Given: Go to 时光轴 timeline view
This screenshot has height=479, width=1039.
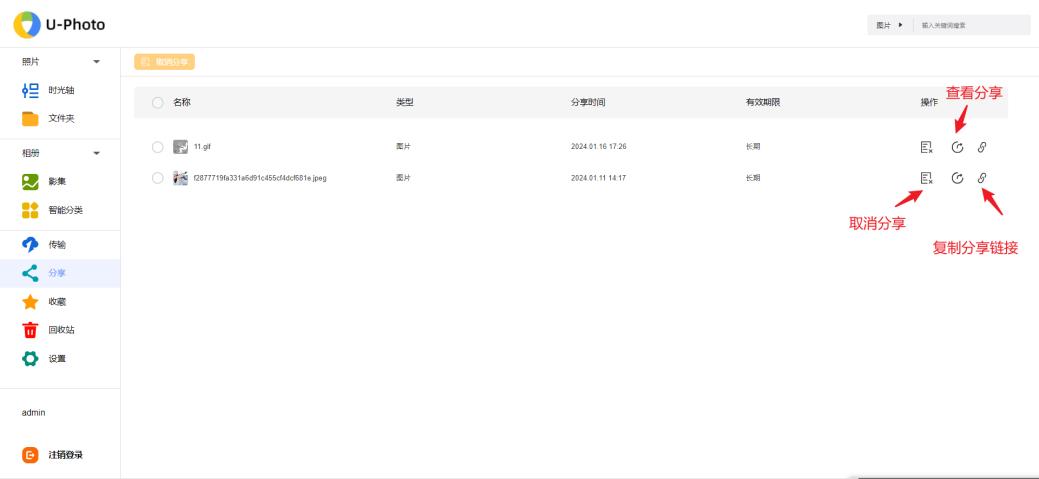Looking at the screenshot, I should point(60,91).
